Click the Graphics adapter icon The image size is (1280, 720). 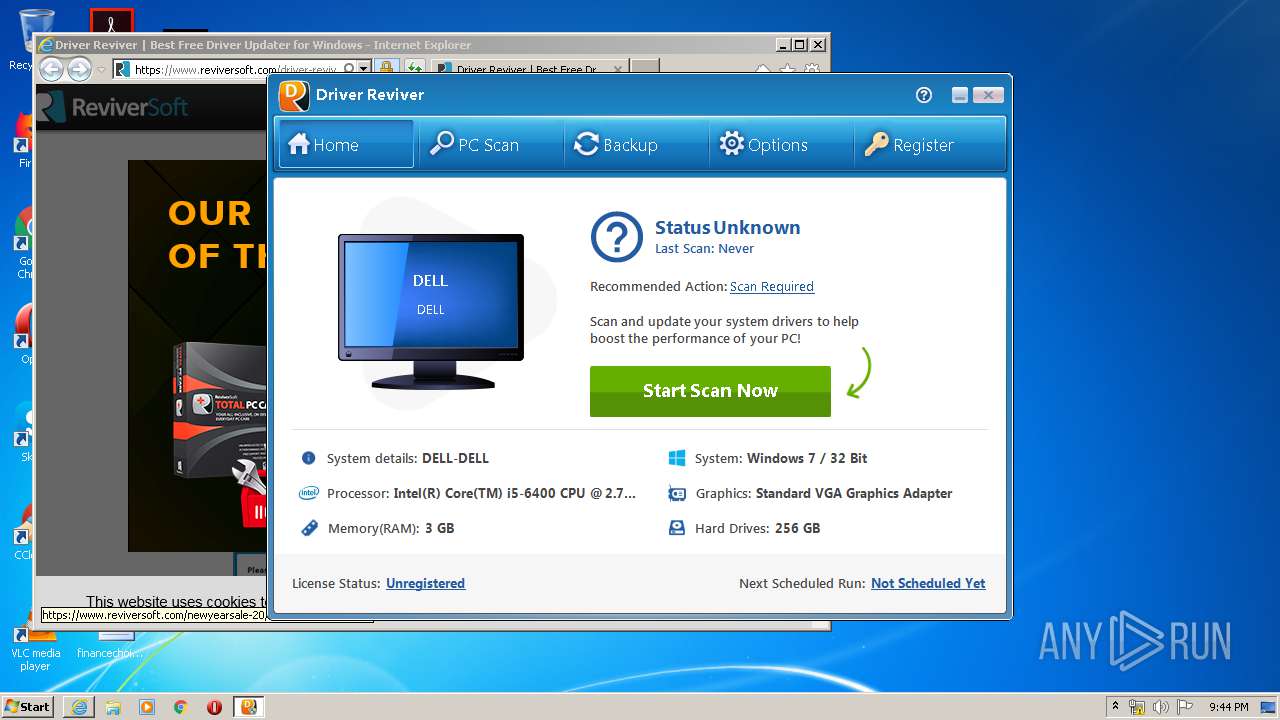point(677,493)
